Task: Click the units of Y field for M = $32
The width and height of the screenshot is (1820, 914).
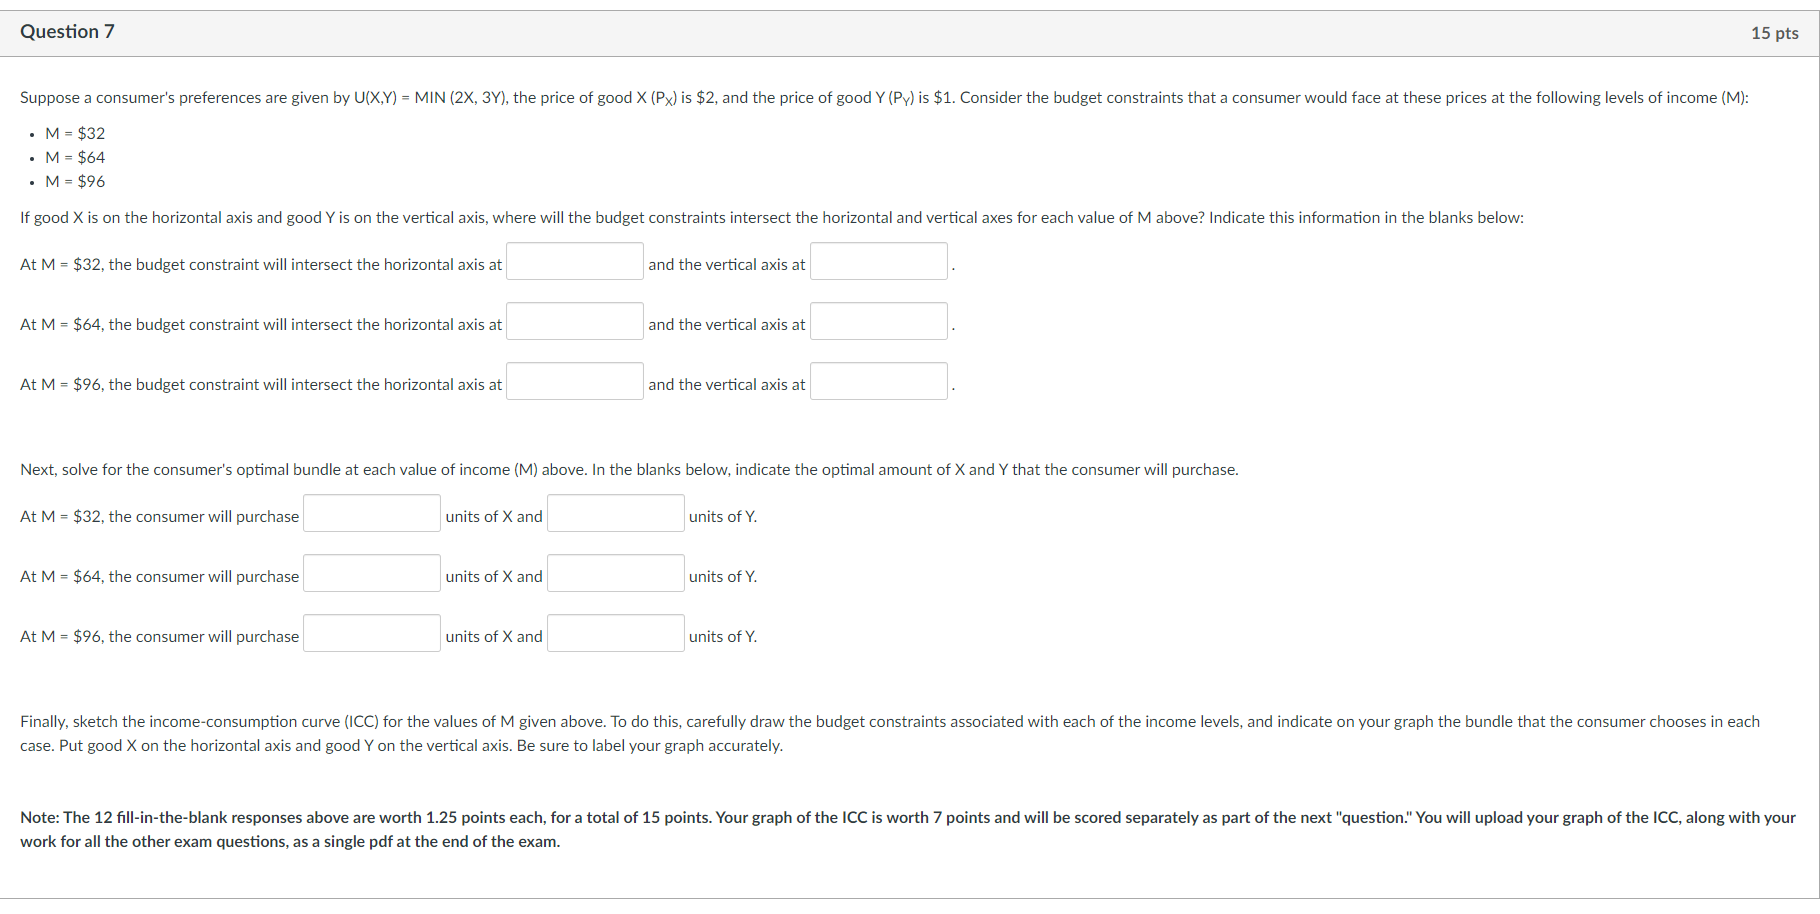Action: click(x=614, y=513)
